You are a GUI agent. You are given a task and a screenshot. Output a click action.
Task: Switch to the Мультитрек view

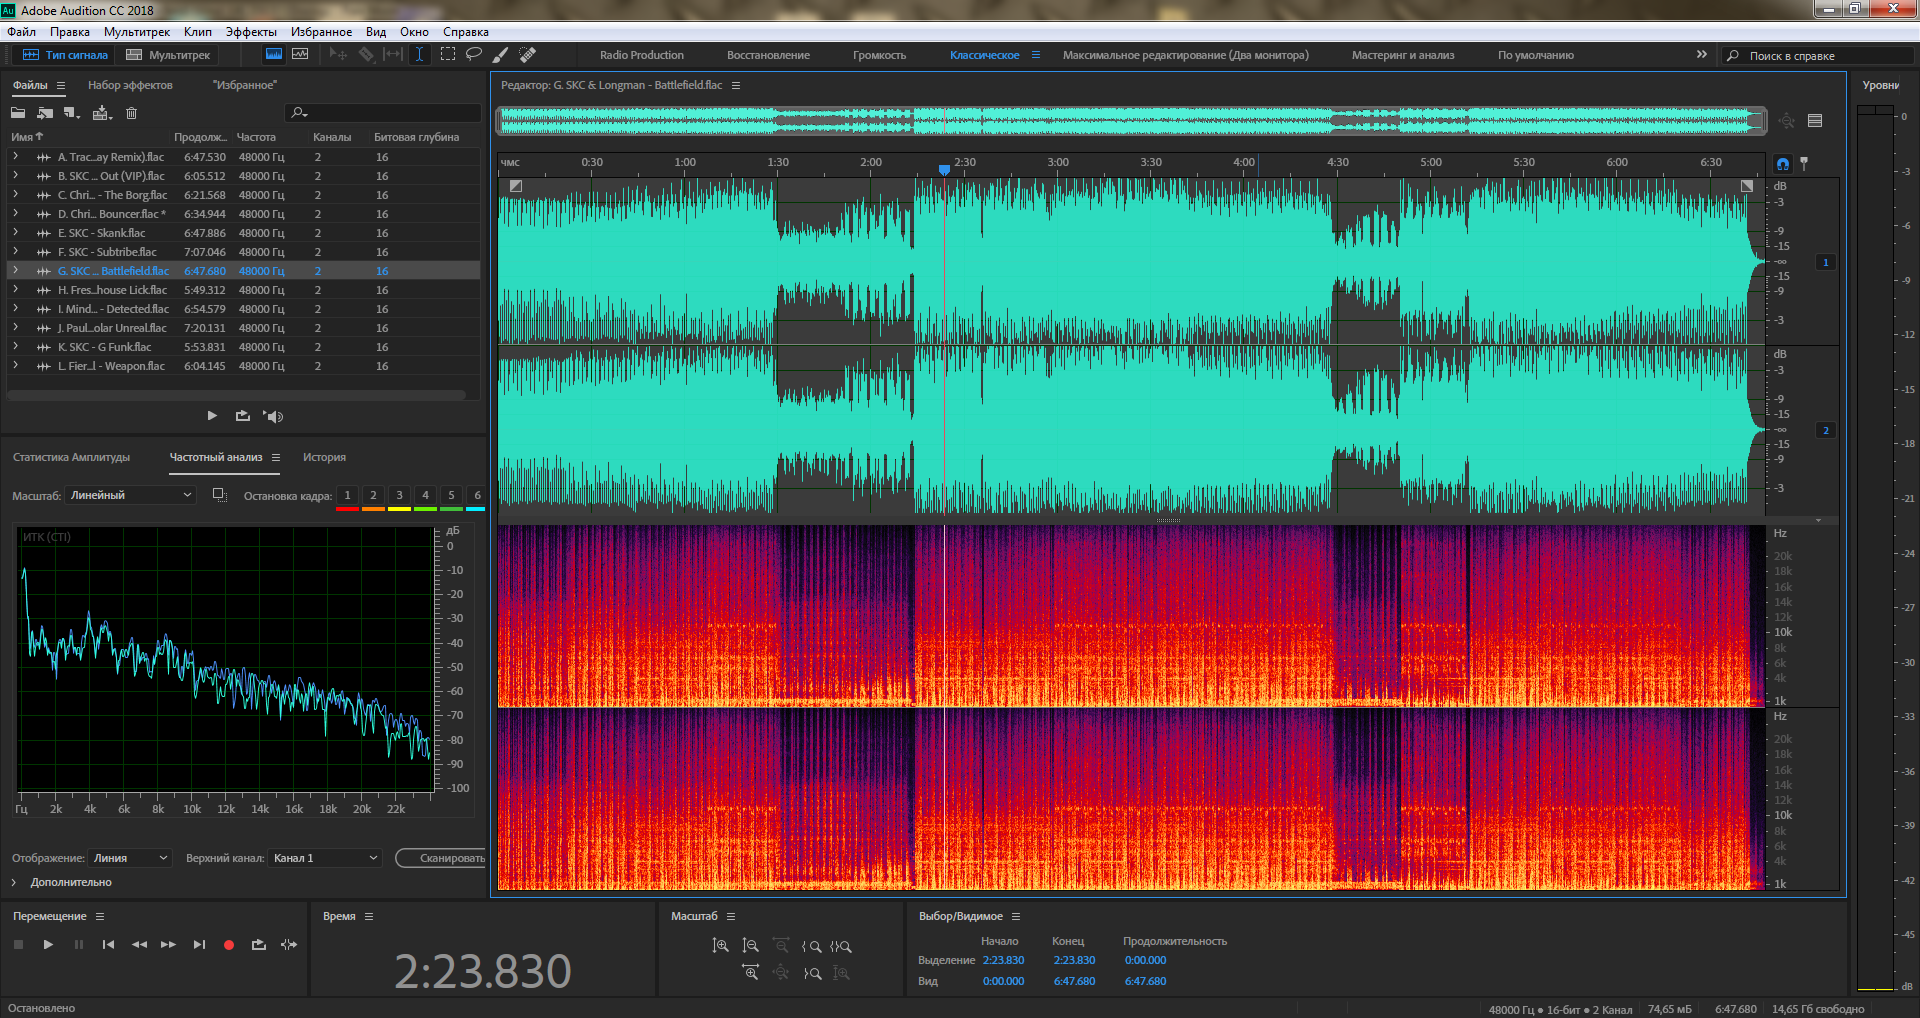[168, 55]
